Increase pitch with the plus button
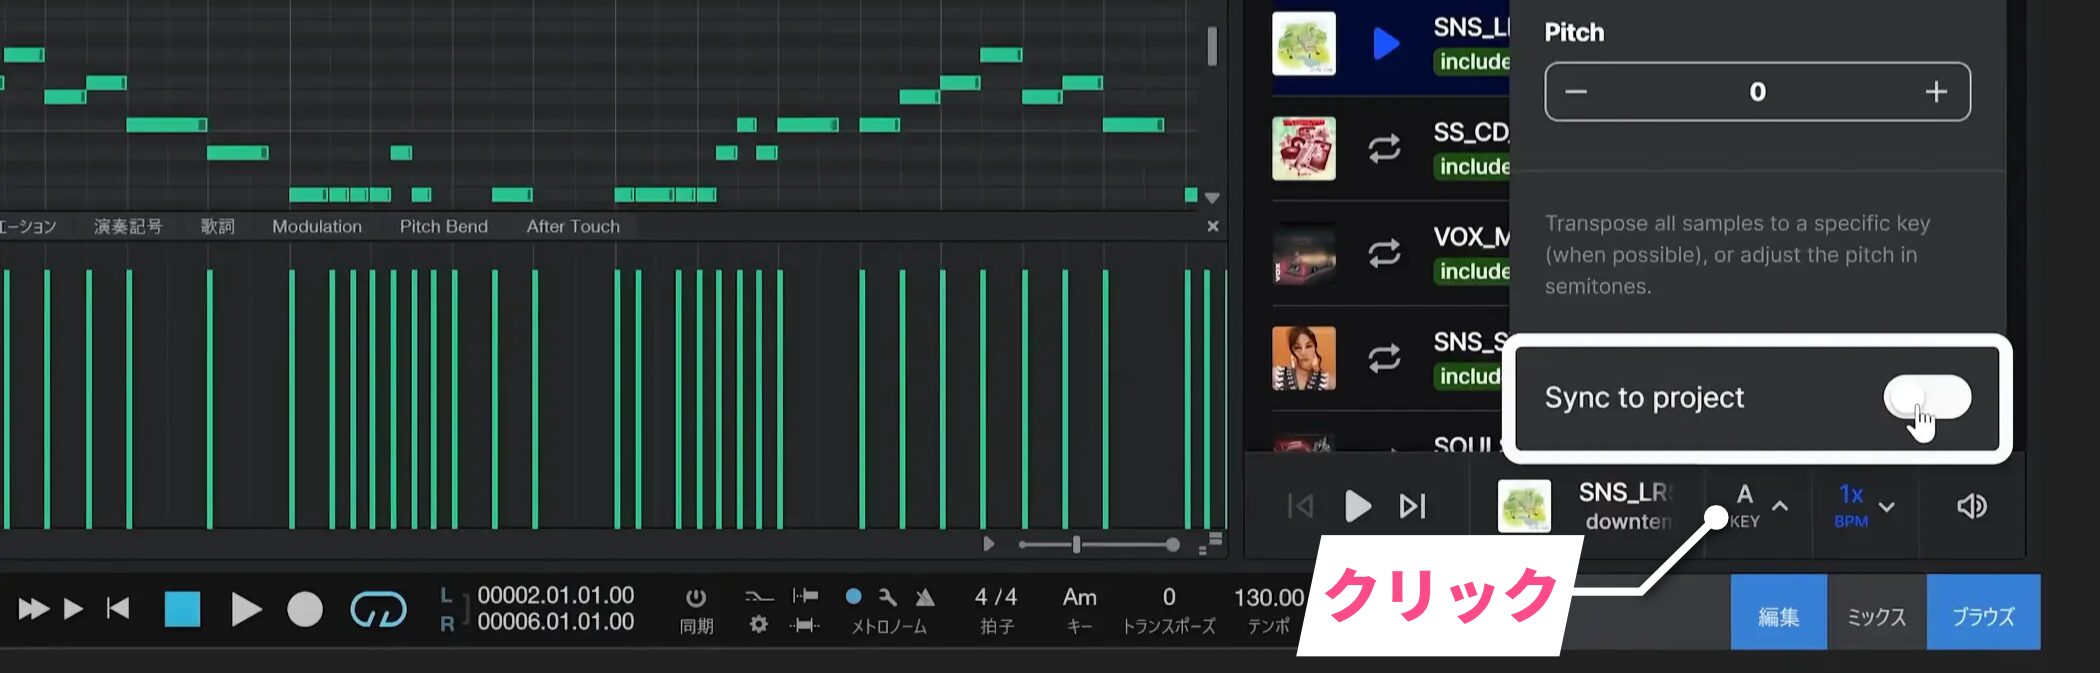2100x673 pixels. (1935, 92)
